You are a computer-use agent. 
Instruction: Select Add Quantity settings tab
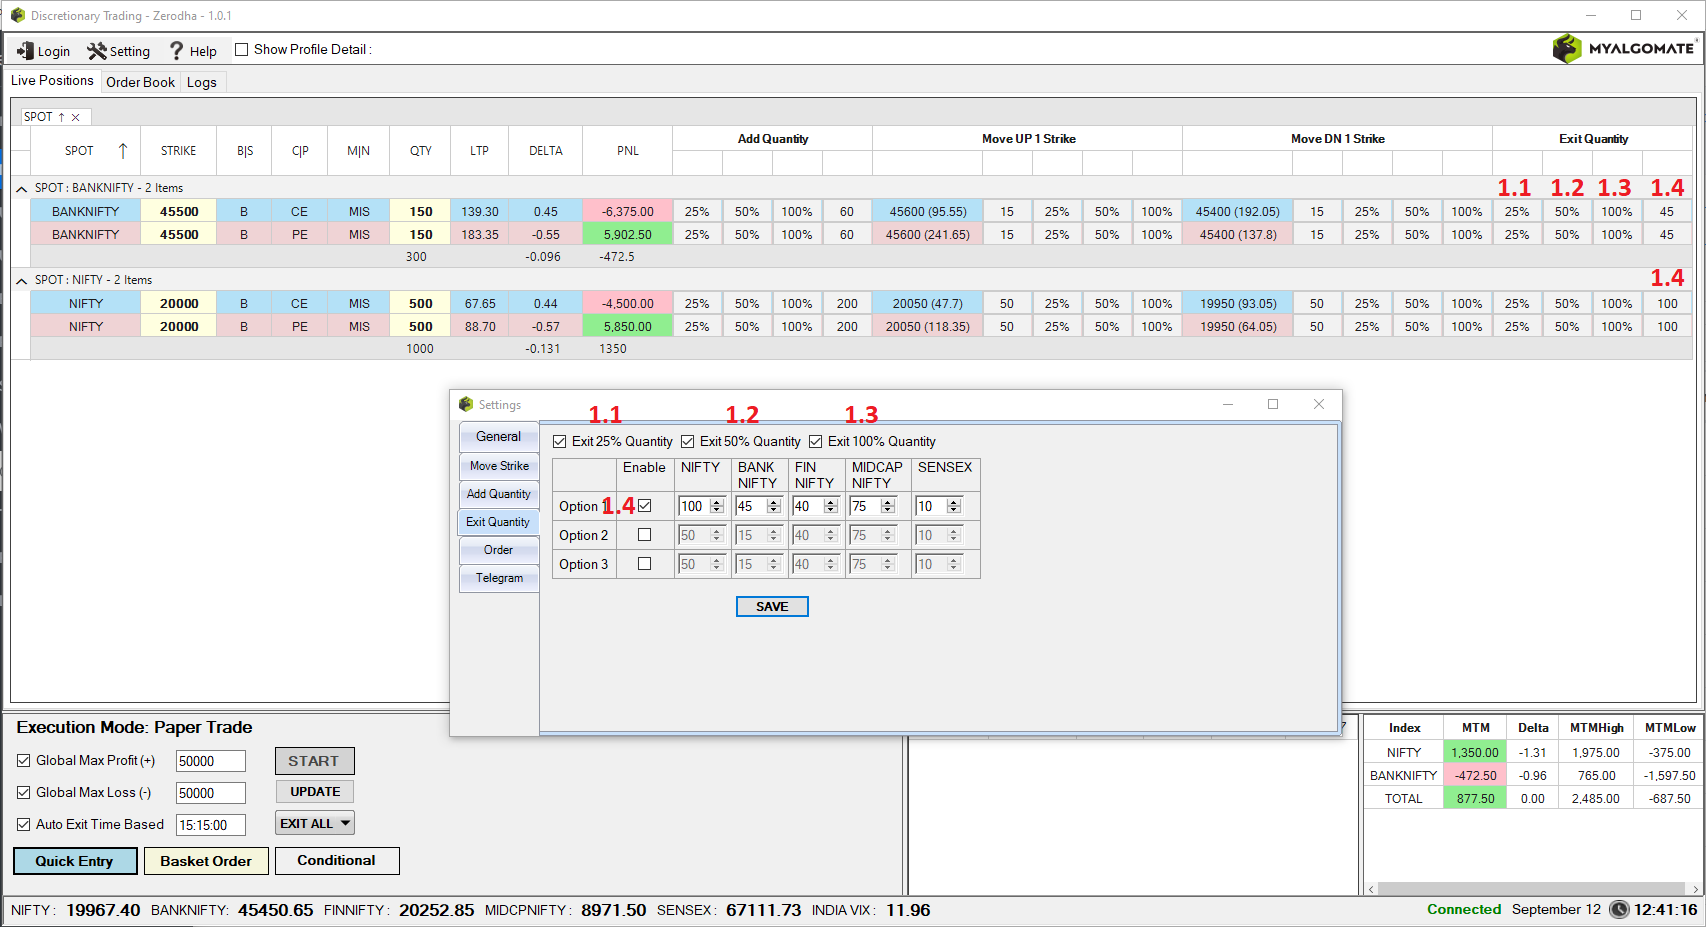click(x=499, y=494)
